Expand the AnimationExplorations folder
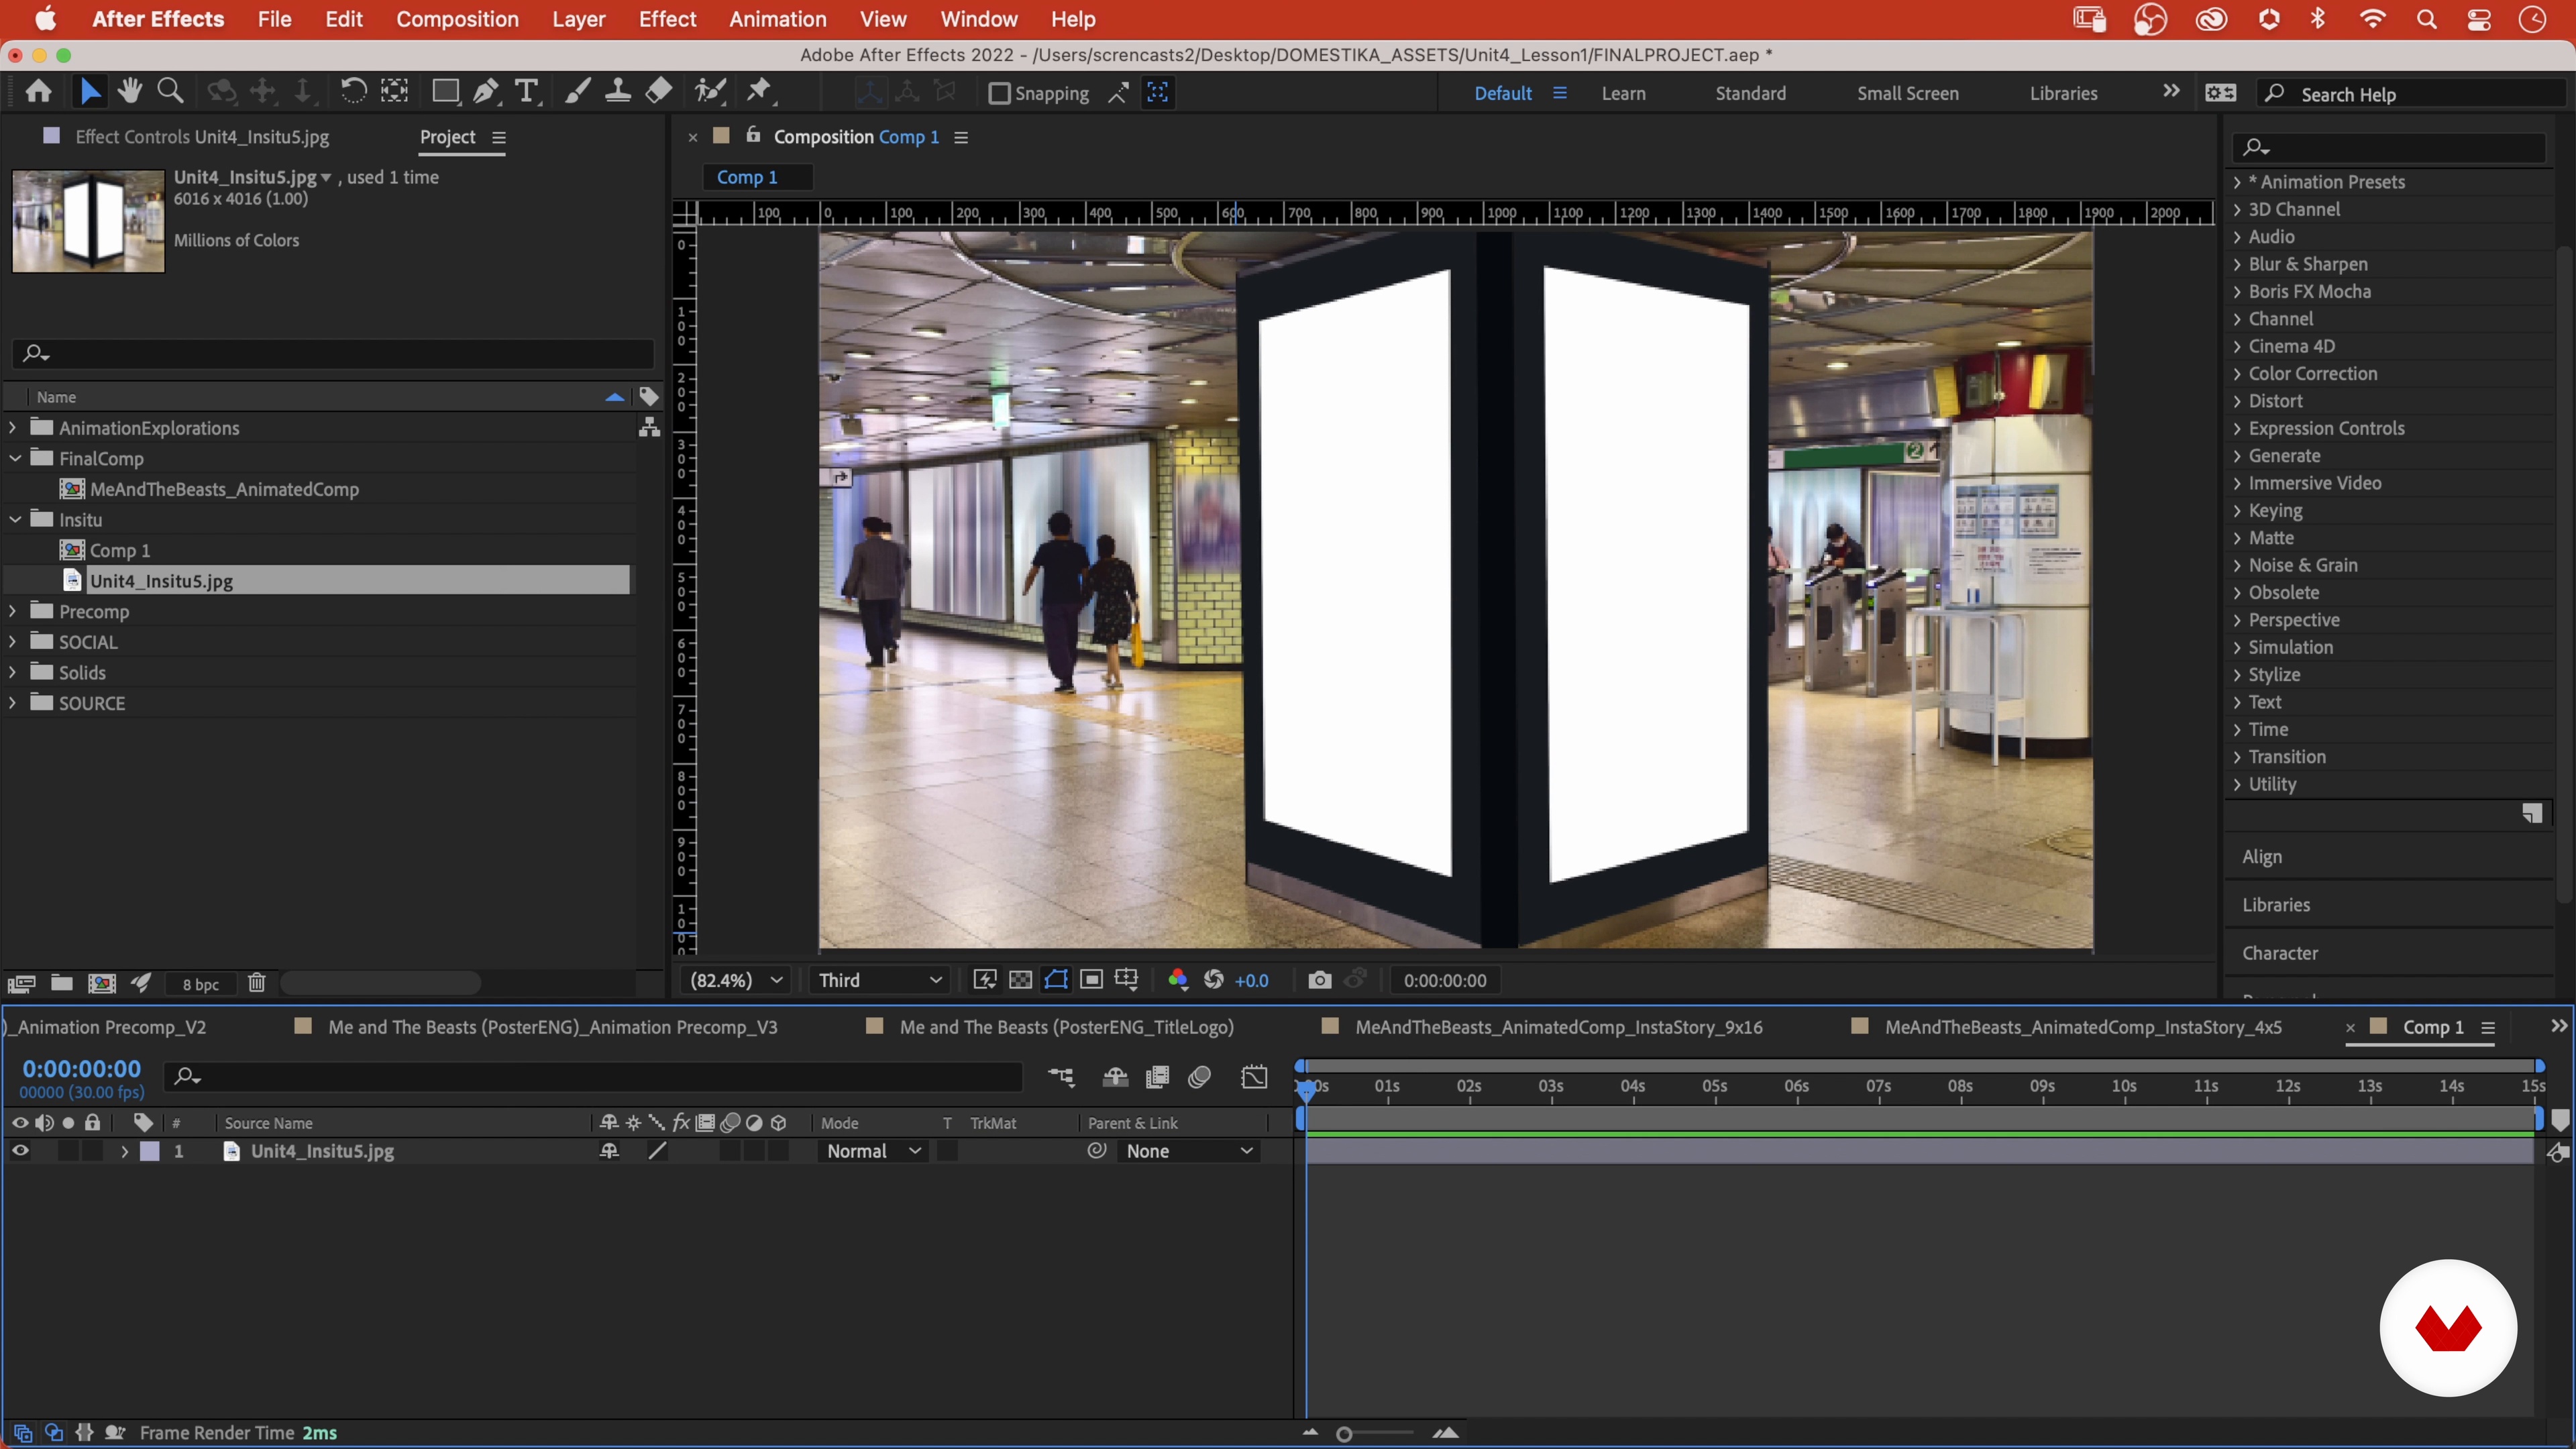The width and height of the screenshot is (2576, 1449). 12,428
